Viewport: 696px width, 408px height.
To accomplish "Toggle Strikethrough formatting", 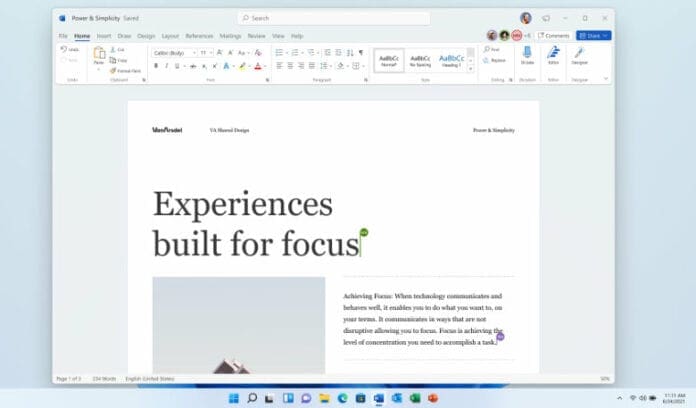I will pyautogui.click(x=193, y=66).
